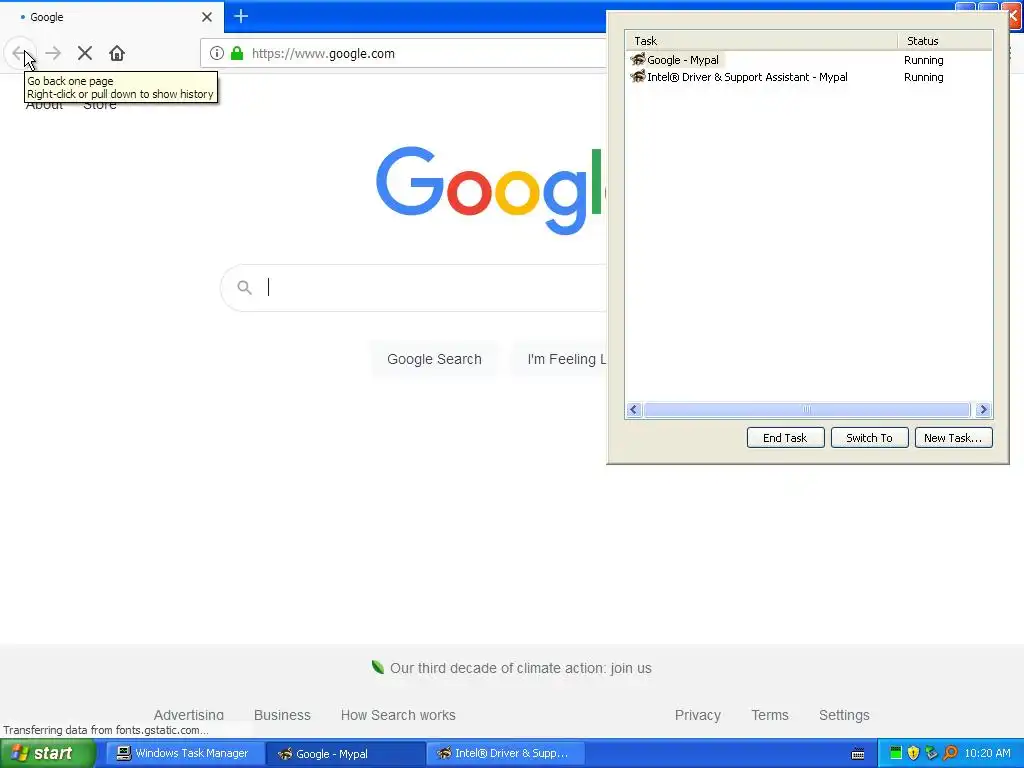Click the task list left scroll arrow
The image size is (1024, 768).
[633, 409]
